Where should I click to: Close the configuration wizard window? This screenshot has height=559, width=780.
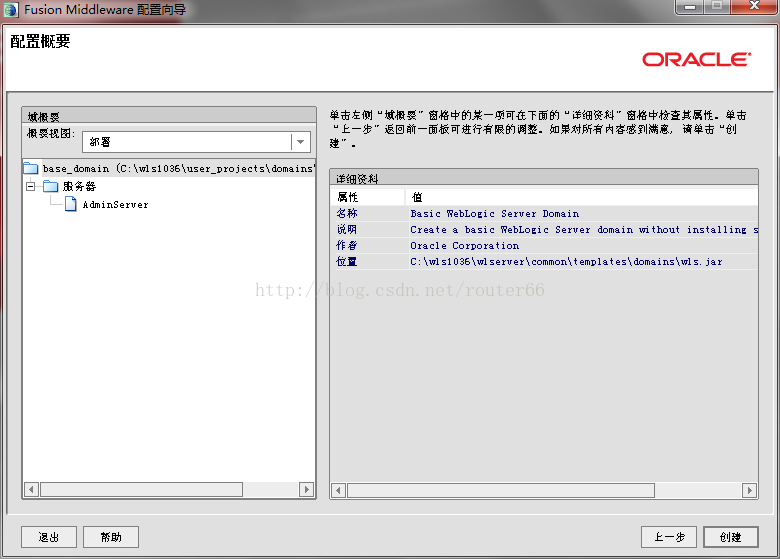pos(755,6)
